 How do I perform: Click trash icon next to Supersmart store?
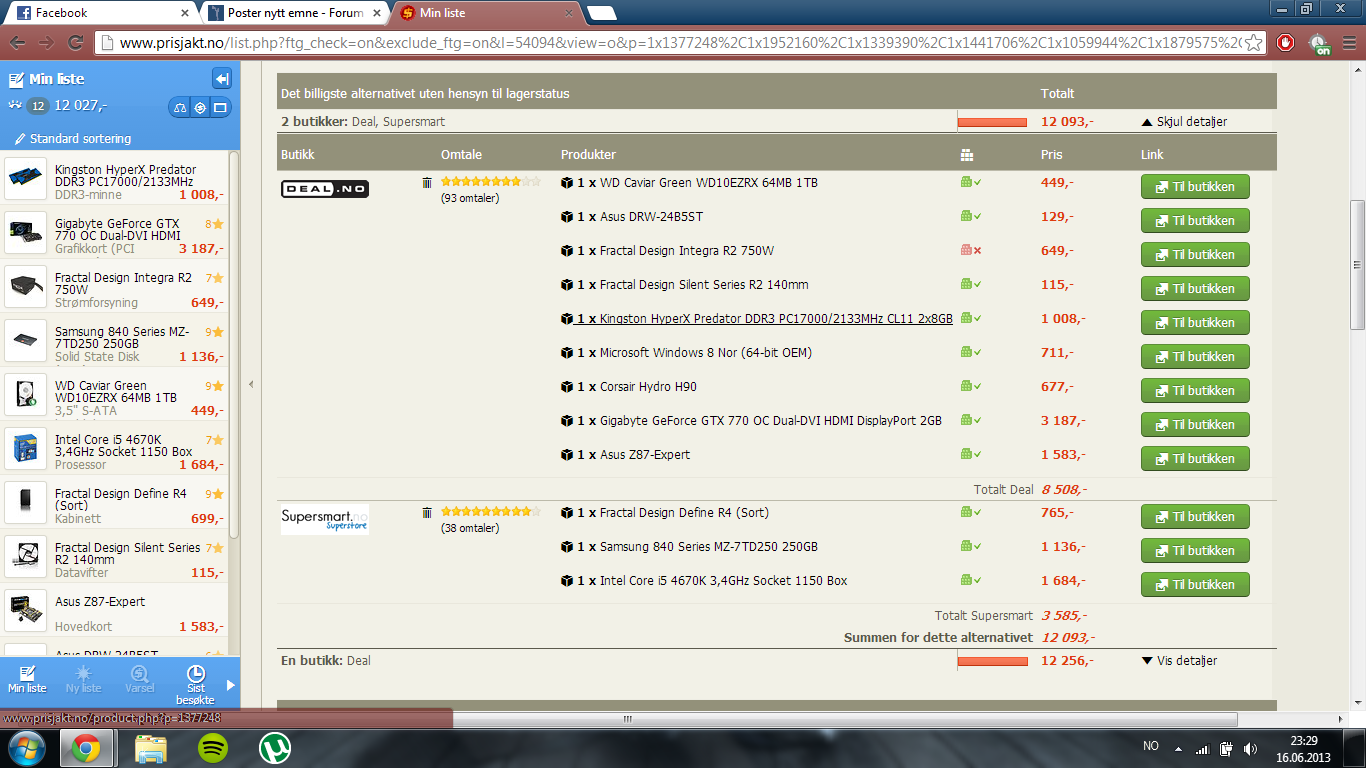[427, 513]
